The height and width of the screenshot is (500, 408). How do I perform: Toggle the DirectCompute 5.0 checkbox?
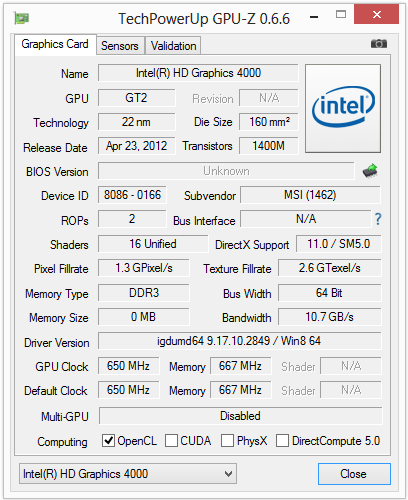click(282, 440)
